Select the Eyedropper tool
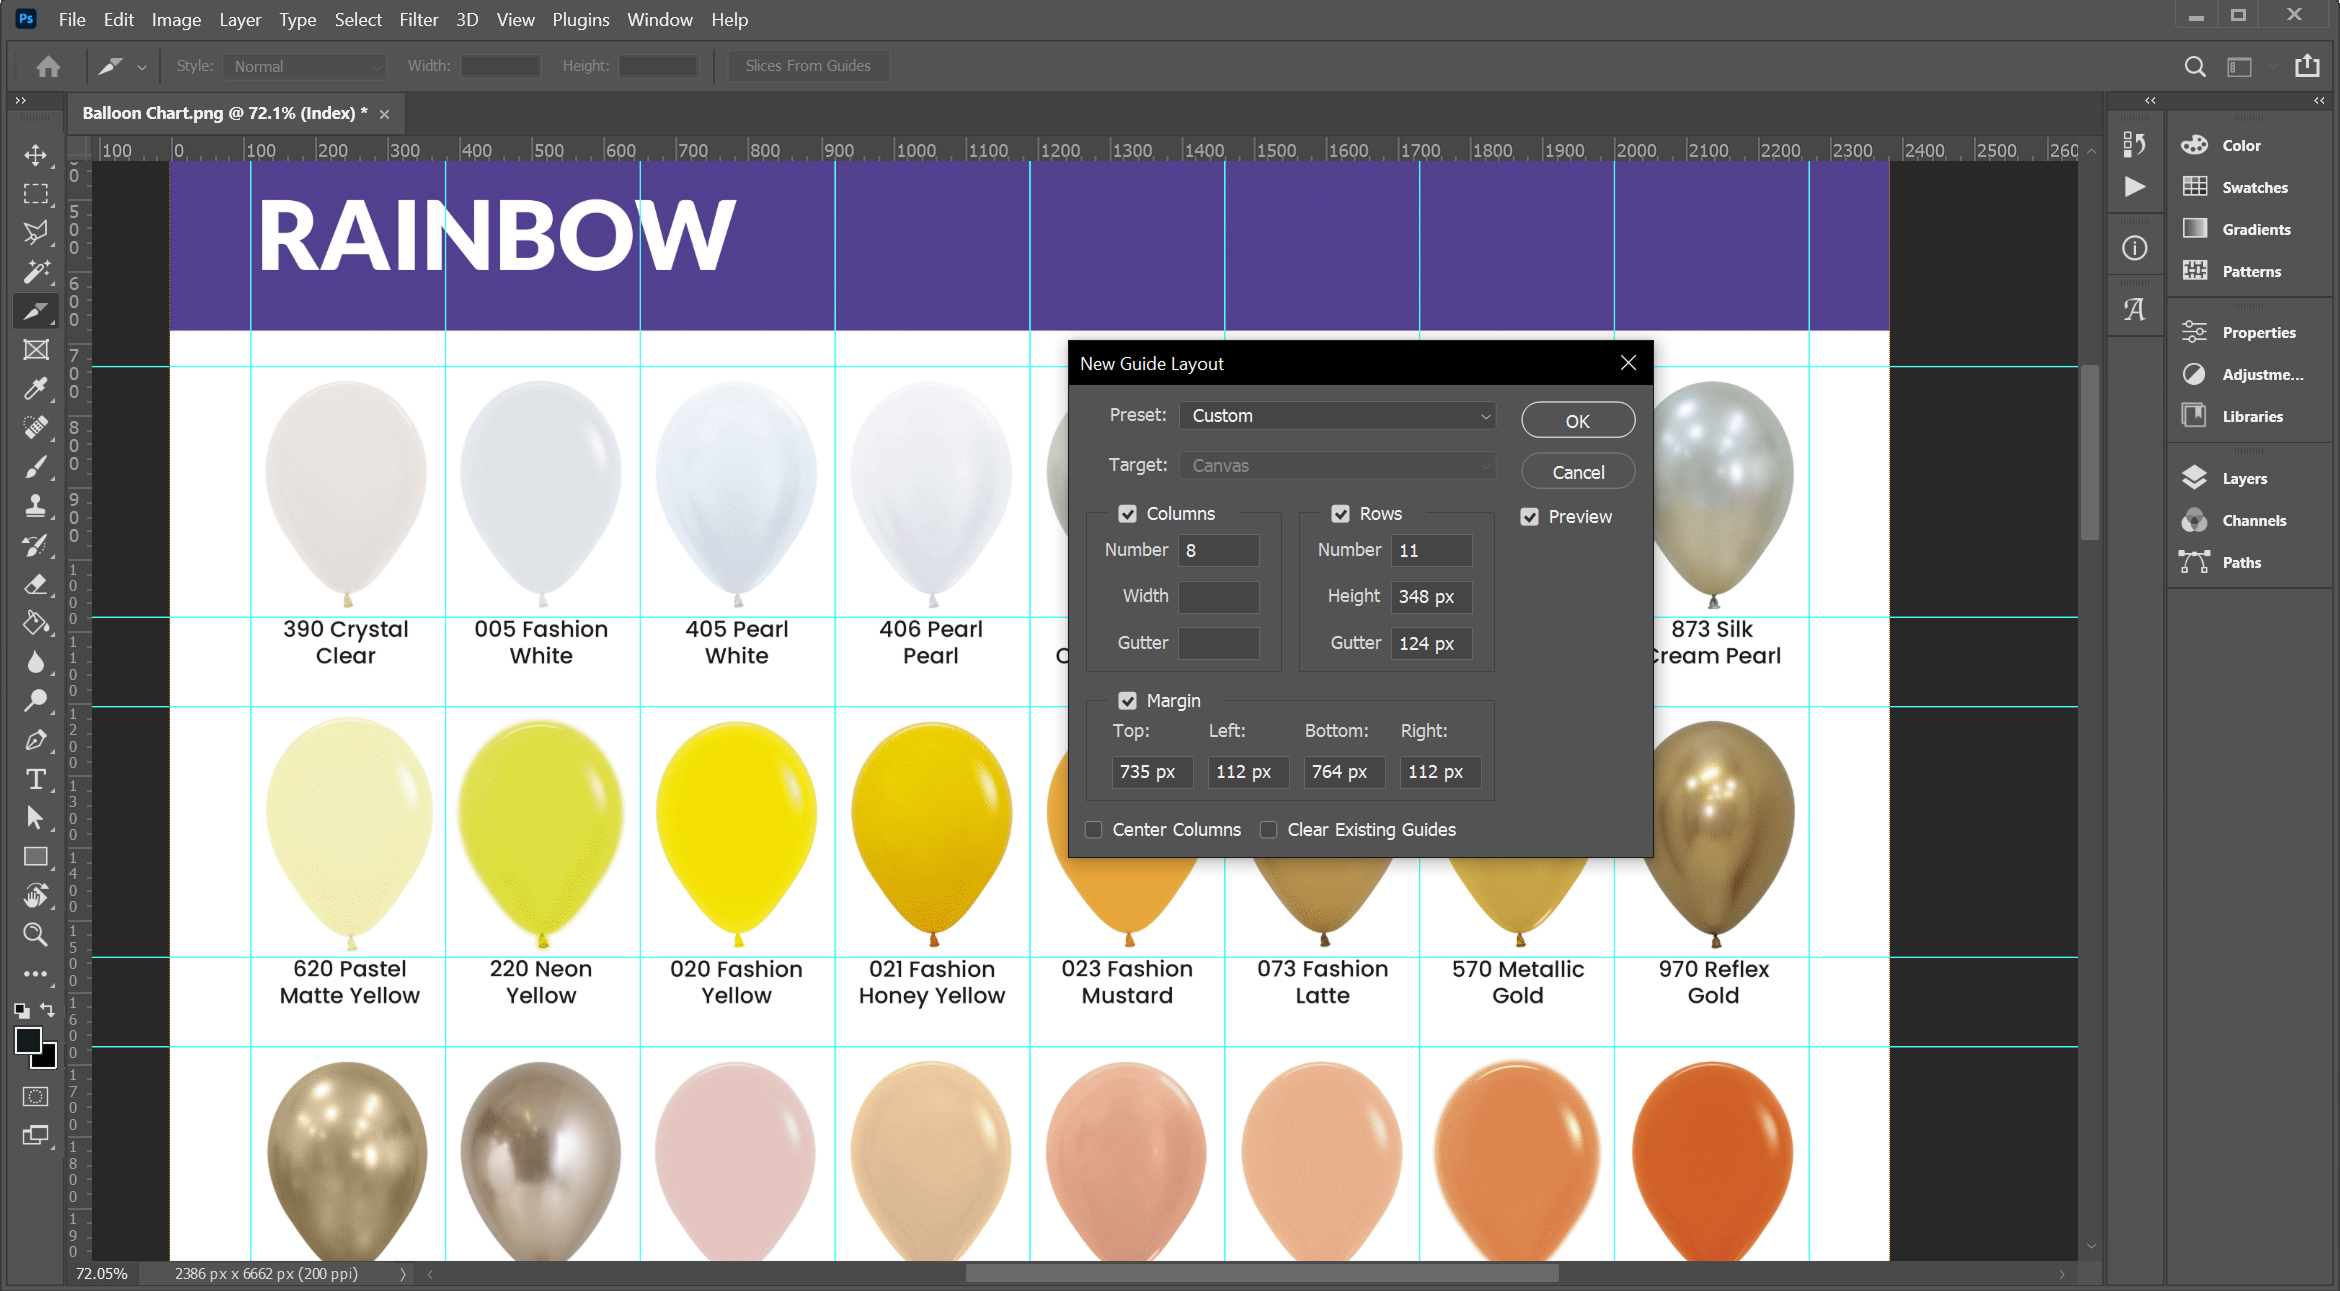Image resolution: width=2340 pixels, height=1291 pixels. pos(36,389)
